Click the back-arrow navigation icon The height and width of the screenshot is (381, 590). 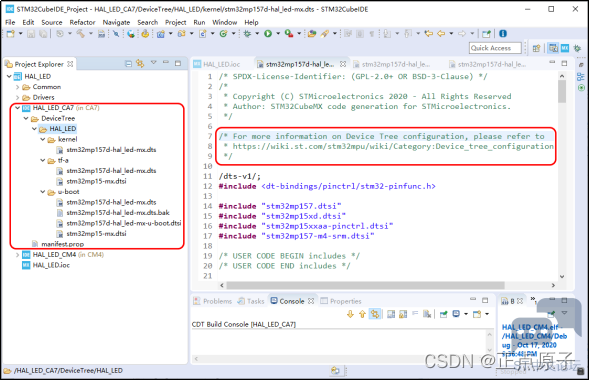click(x=441, y=34)
